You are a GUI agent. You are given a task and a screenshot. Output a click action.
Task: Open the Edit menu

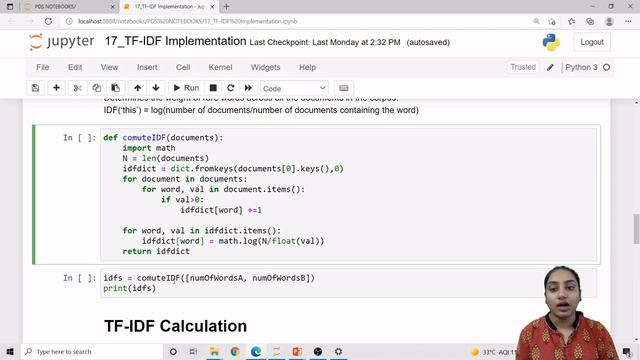pyautogui.click(x=75, y=67)
